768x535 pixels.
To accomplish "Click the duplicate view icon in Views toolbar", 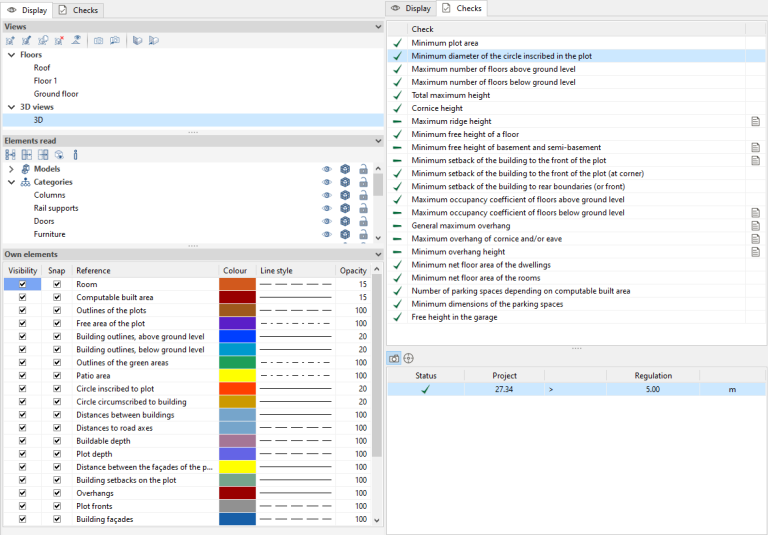I will coord(43,41).
